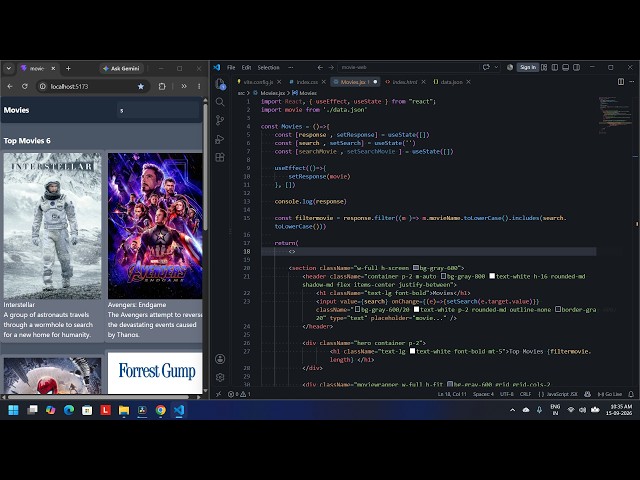
Task: Open the editor More Actions menu
Action: pos(632,82)
